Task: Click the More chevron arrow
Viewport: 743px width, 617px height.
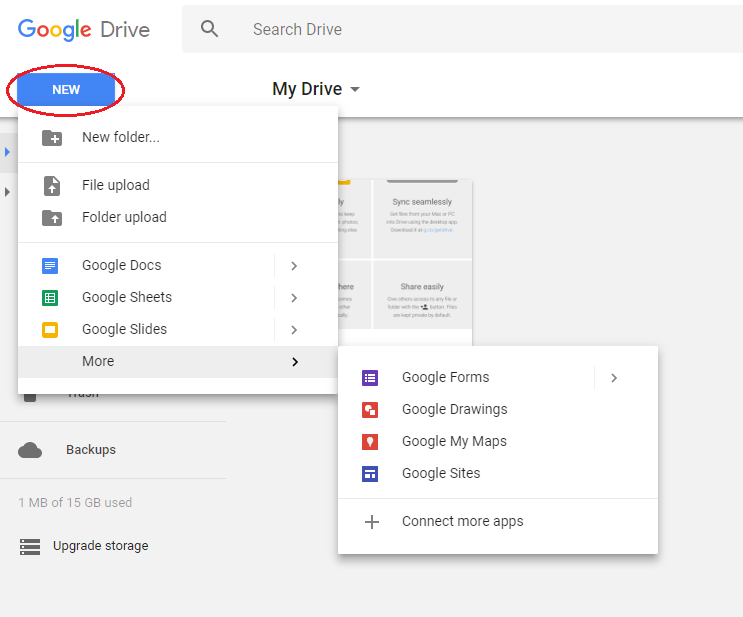Action: [295, 362]
